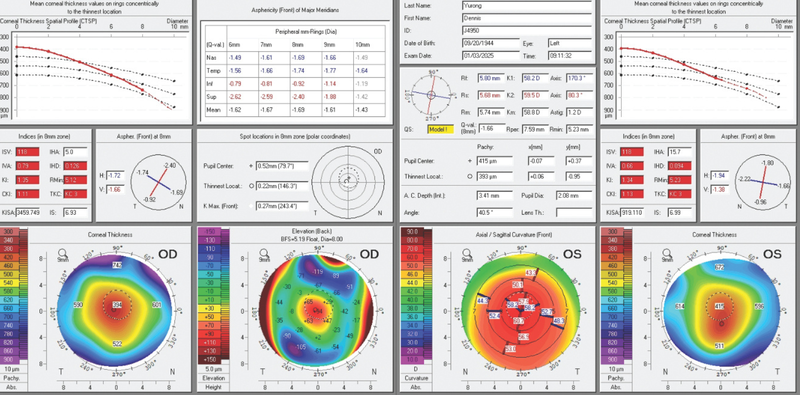Screen dimensions: 800x395
Task: Click the IS value 6.93
Action: [x=75, y=211]
